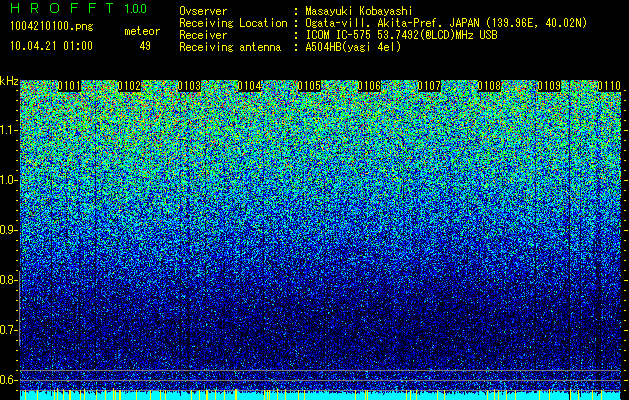The height and width of the screenshot is (400, 629).
Task: Click the 1.1 kHz axis tick label
Action: (8, 130)
